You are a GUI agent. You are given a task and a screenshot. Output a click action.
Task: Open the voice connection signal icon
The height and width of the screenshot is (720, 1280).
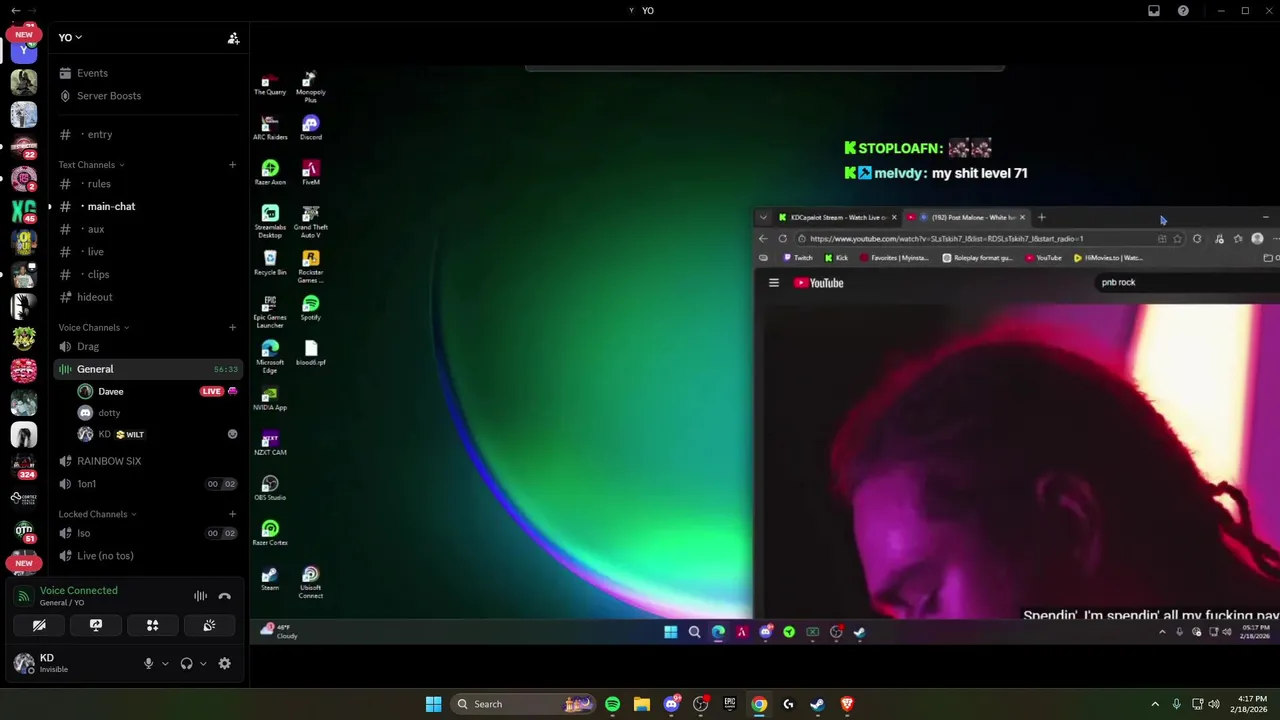click(x=23, y=596)
